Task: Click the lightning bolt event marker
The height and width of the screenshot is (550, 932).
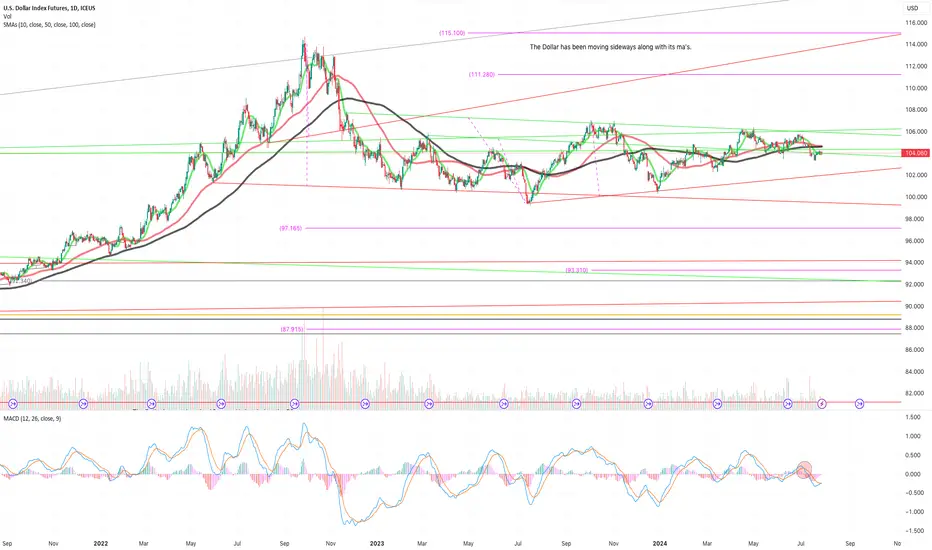Action: (x=822, y=404)
